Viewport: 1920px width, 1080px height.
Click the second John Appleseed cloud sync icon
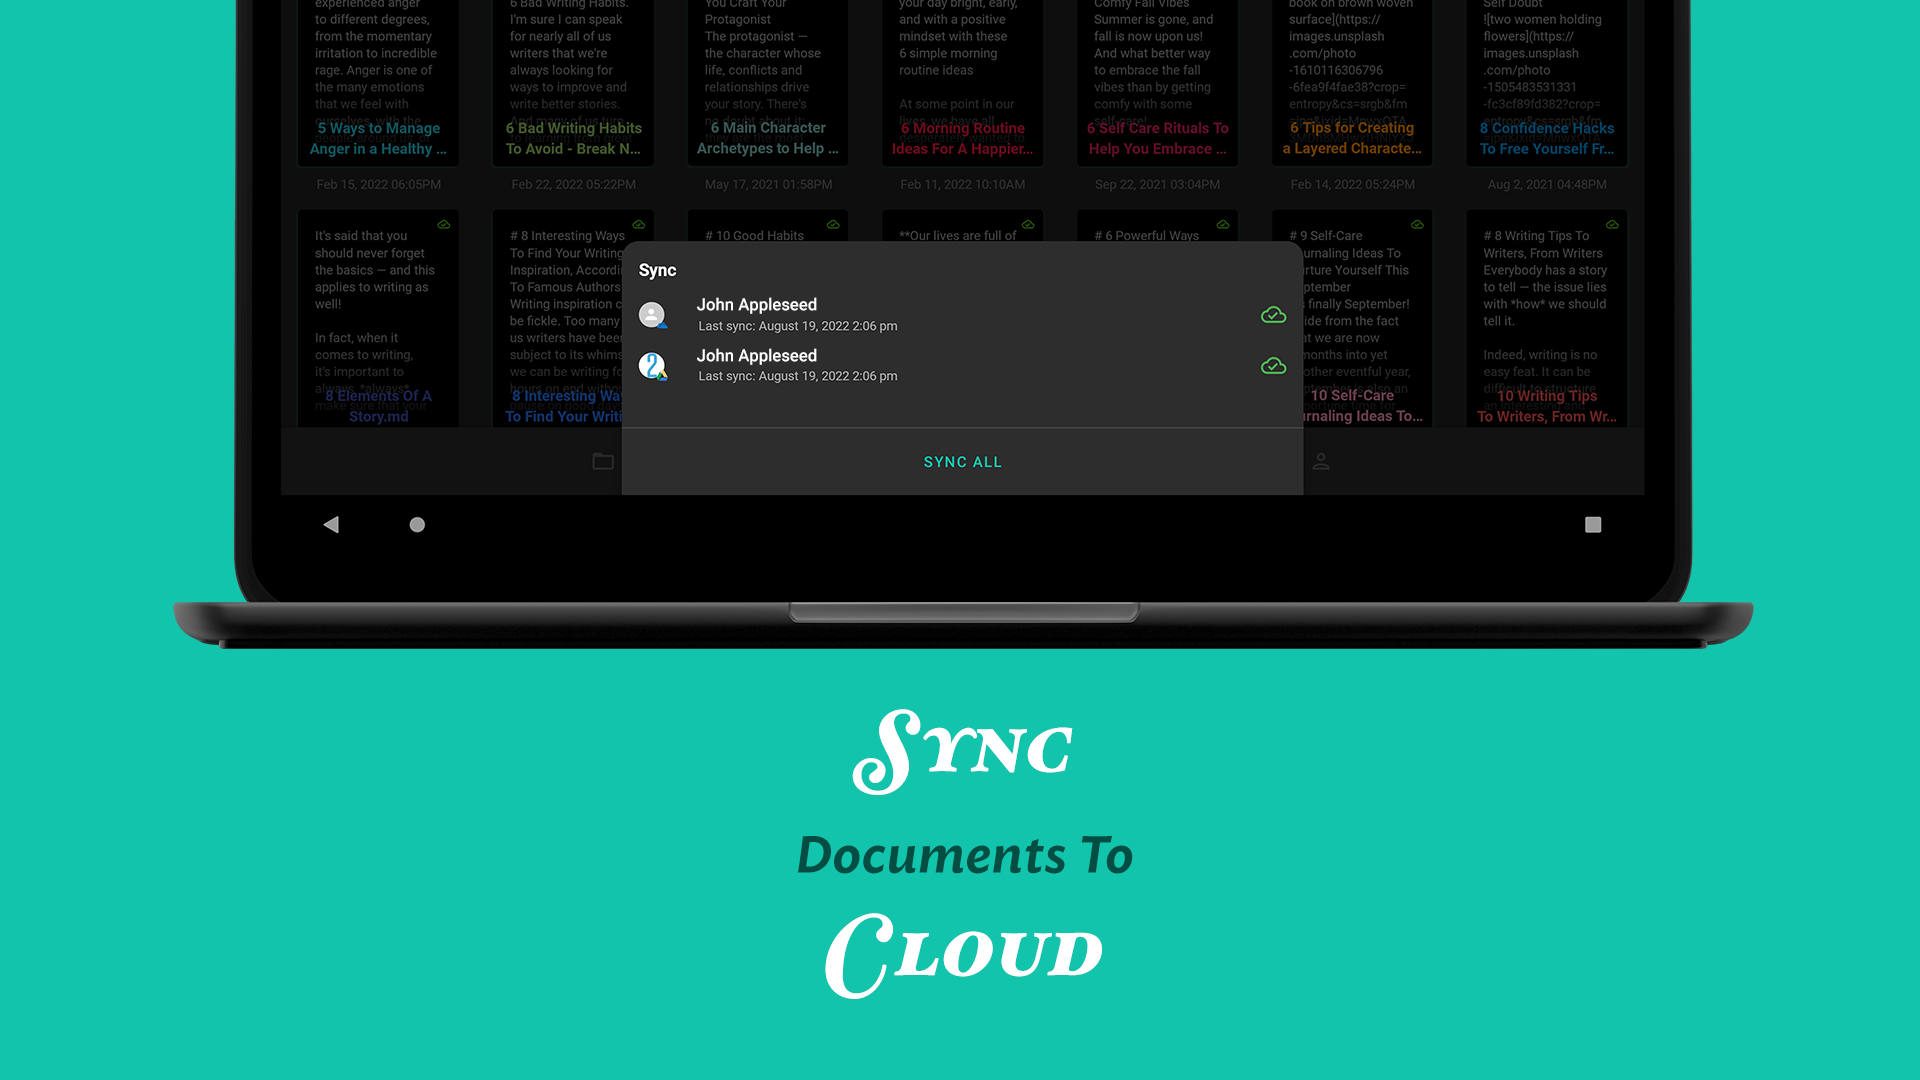click(x=1273, y=366)
